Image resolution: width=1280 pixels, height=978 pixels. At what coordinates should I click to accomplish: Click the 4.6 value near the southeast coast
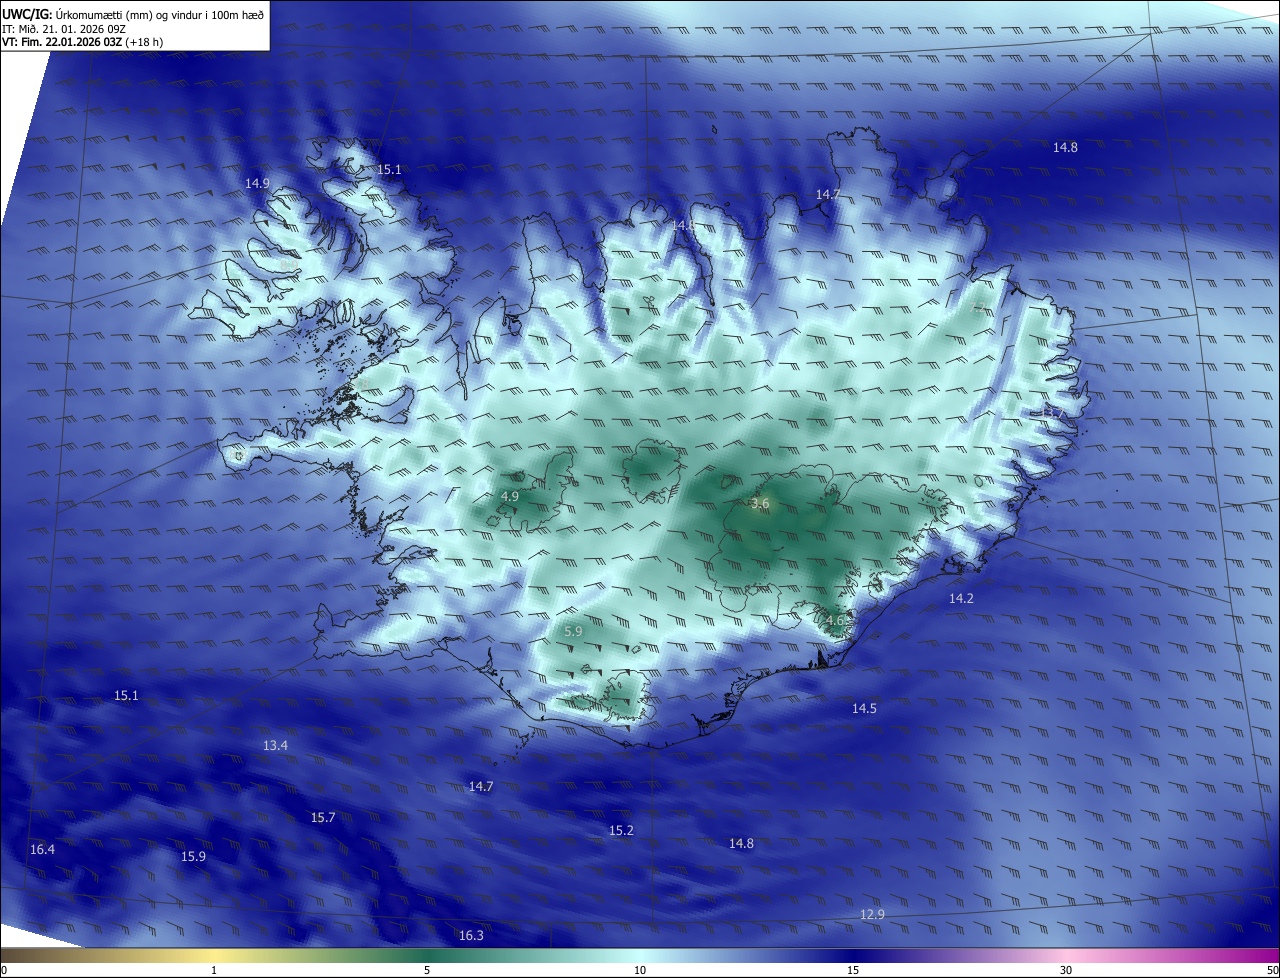click(835, 620)
